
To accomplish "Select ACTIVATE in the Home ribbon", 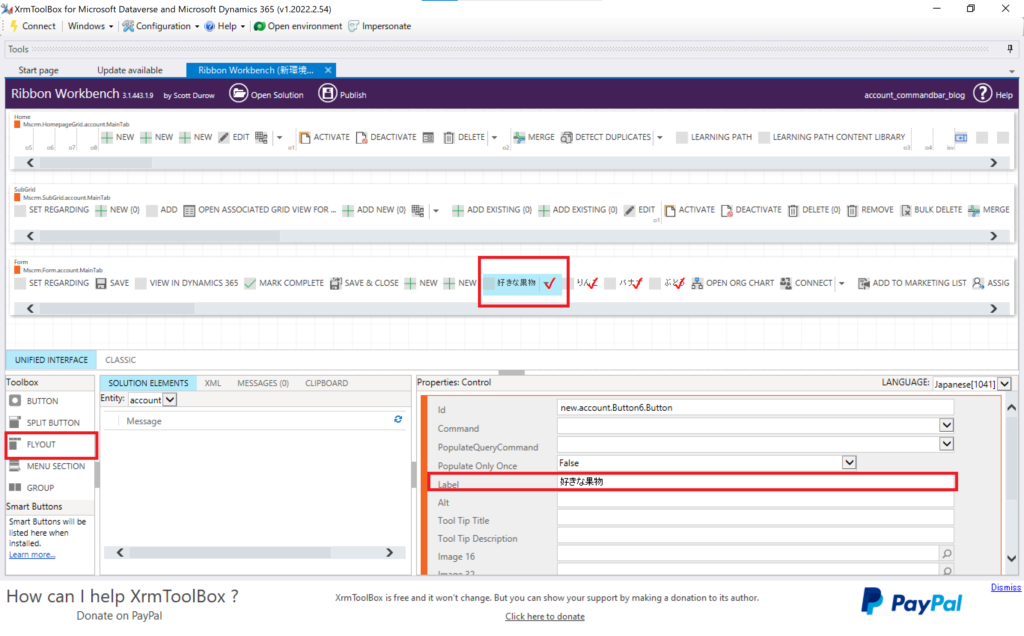I will click(325, 137).
